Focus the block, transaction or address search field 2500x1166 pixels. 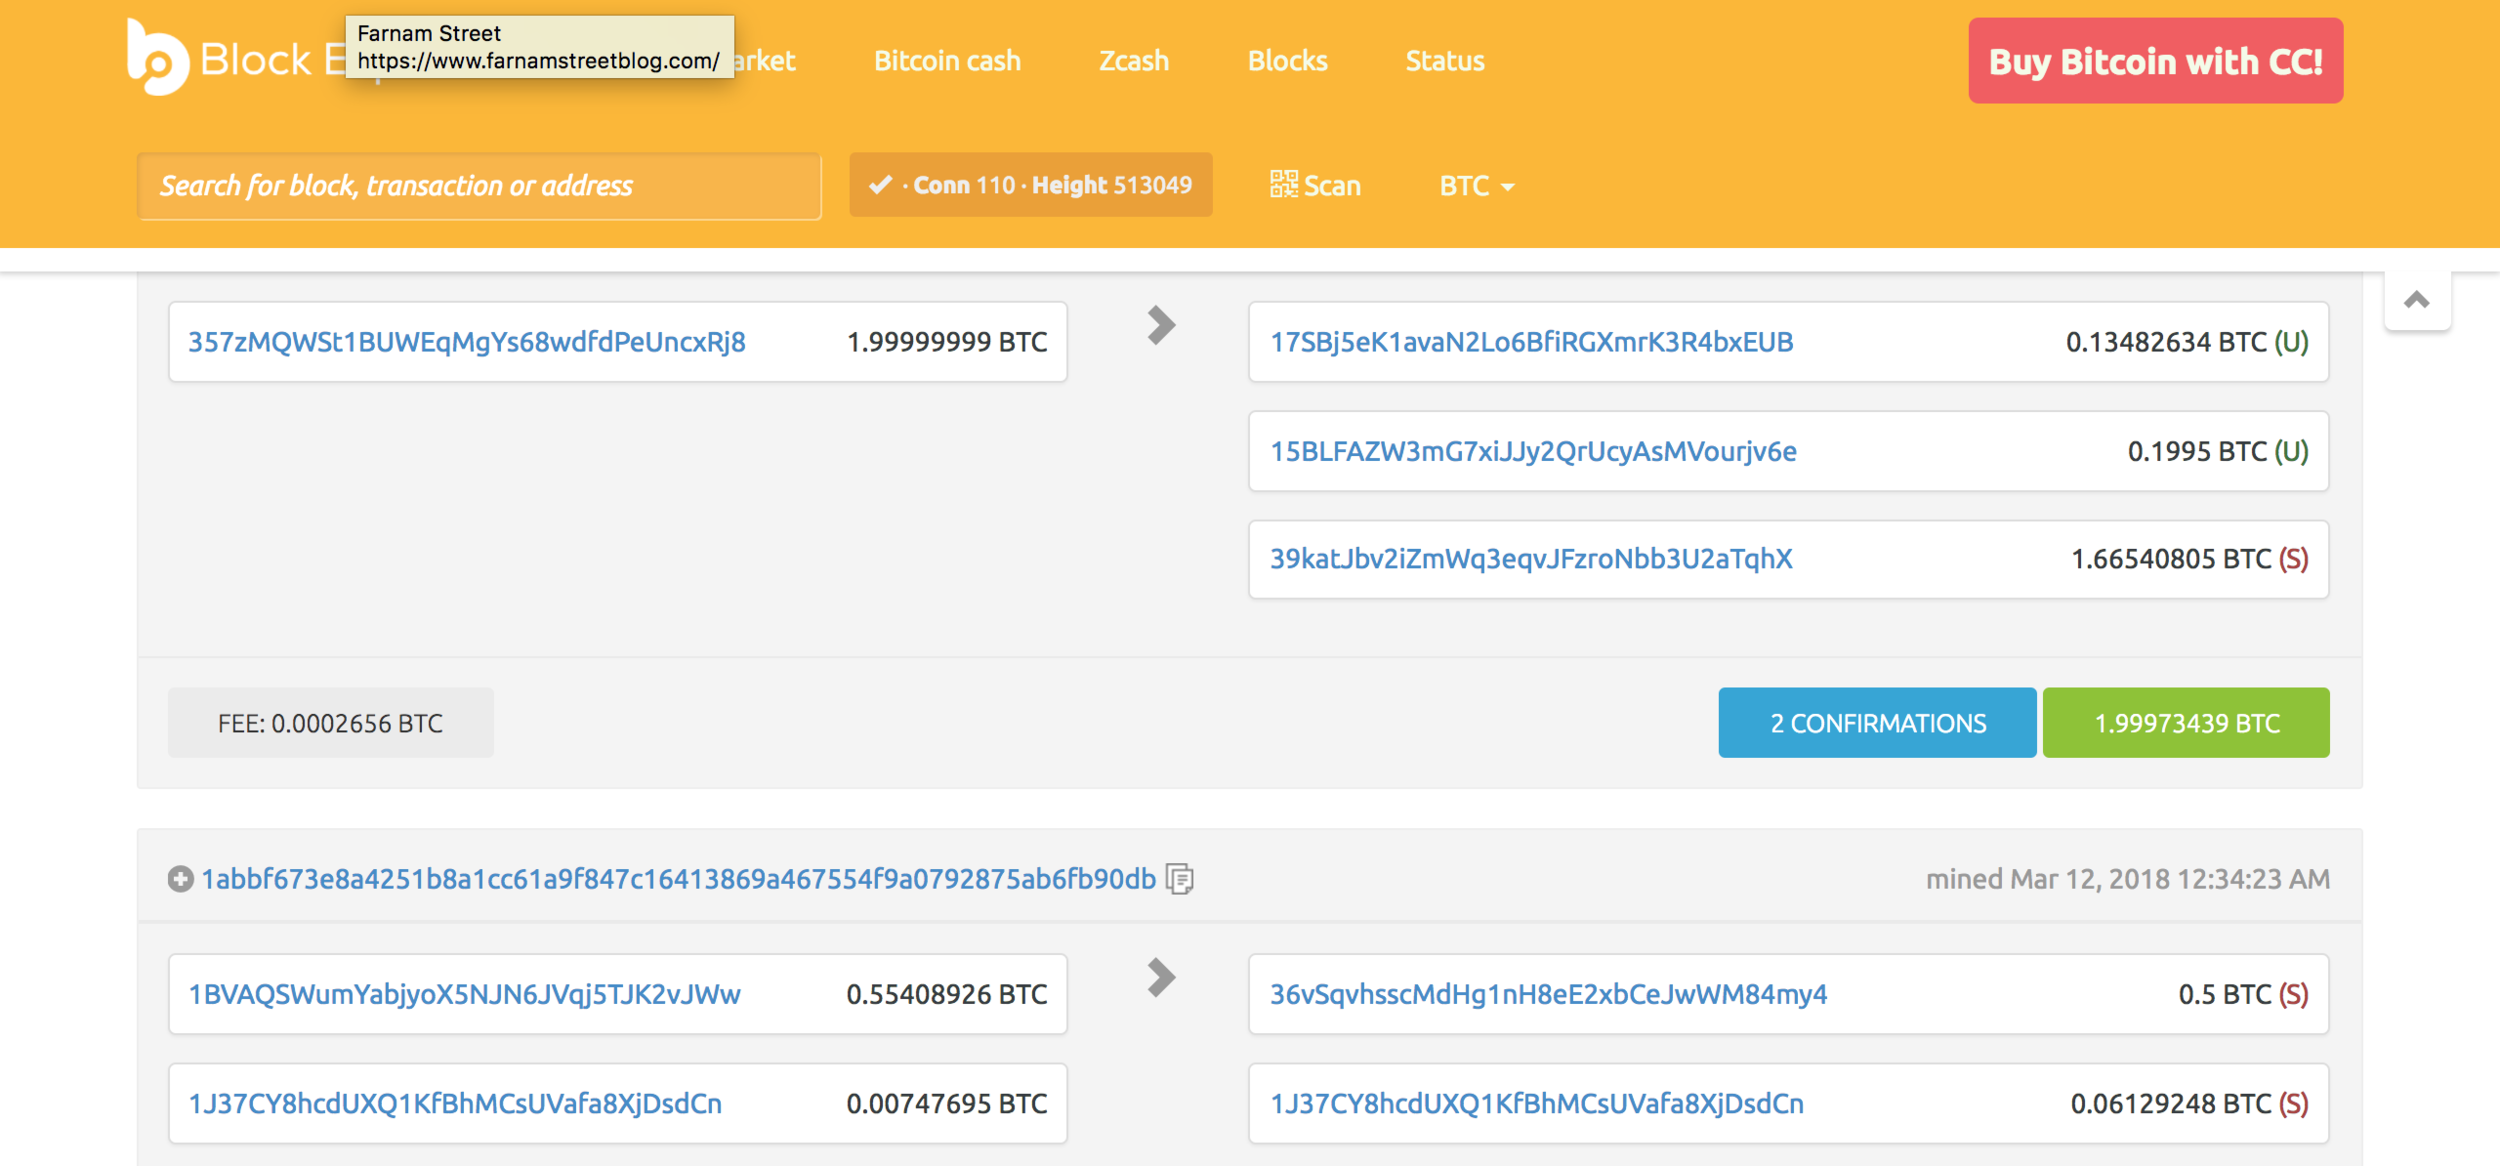point(479,186)
